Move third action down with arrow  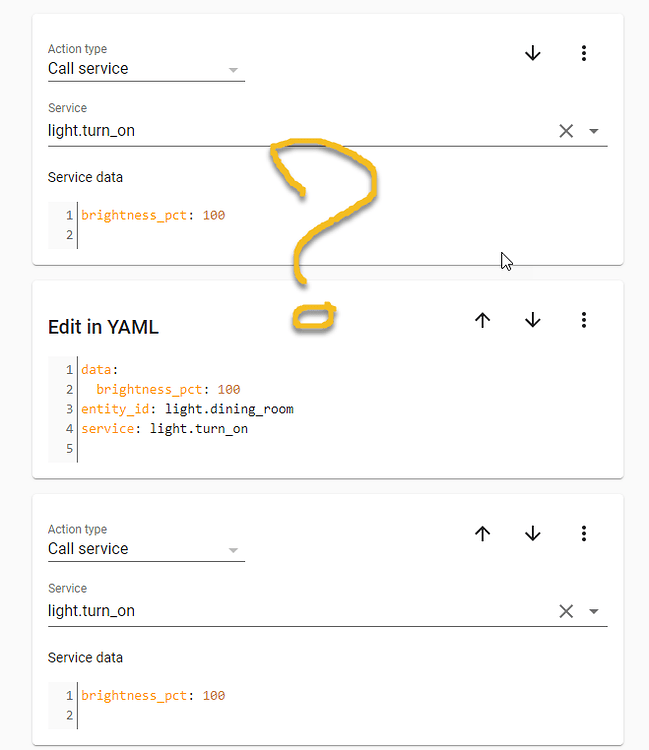(x=532, y=533)
